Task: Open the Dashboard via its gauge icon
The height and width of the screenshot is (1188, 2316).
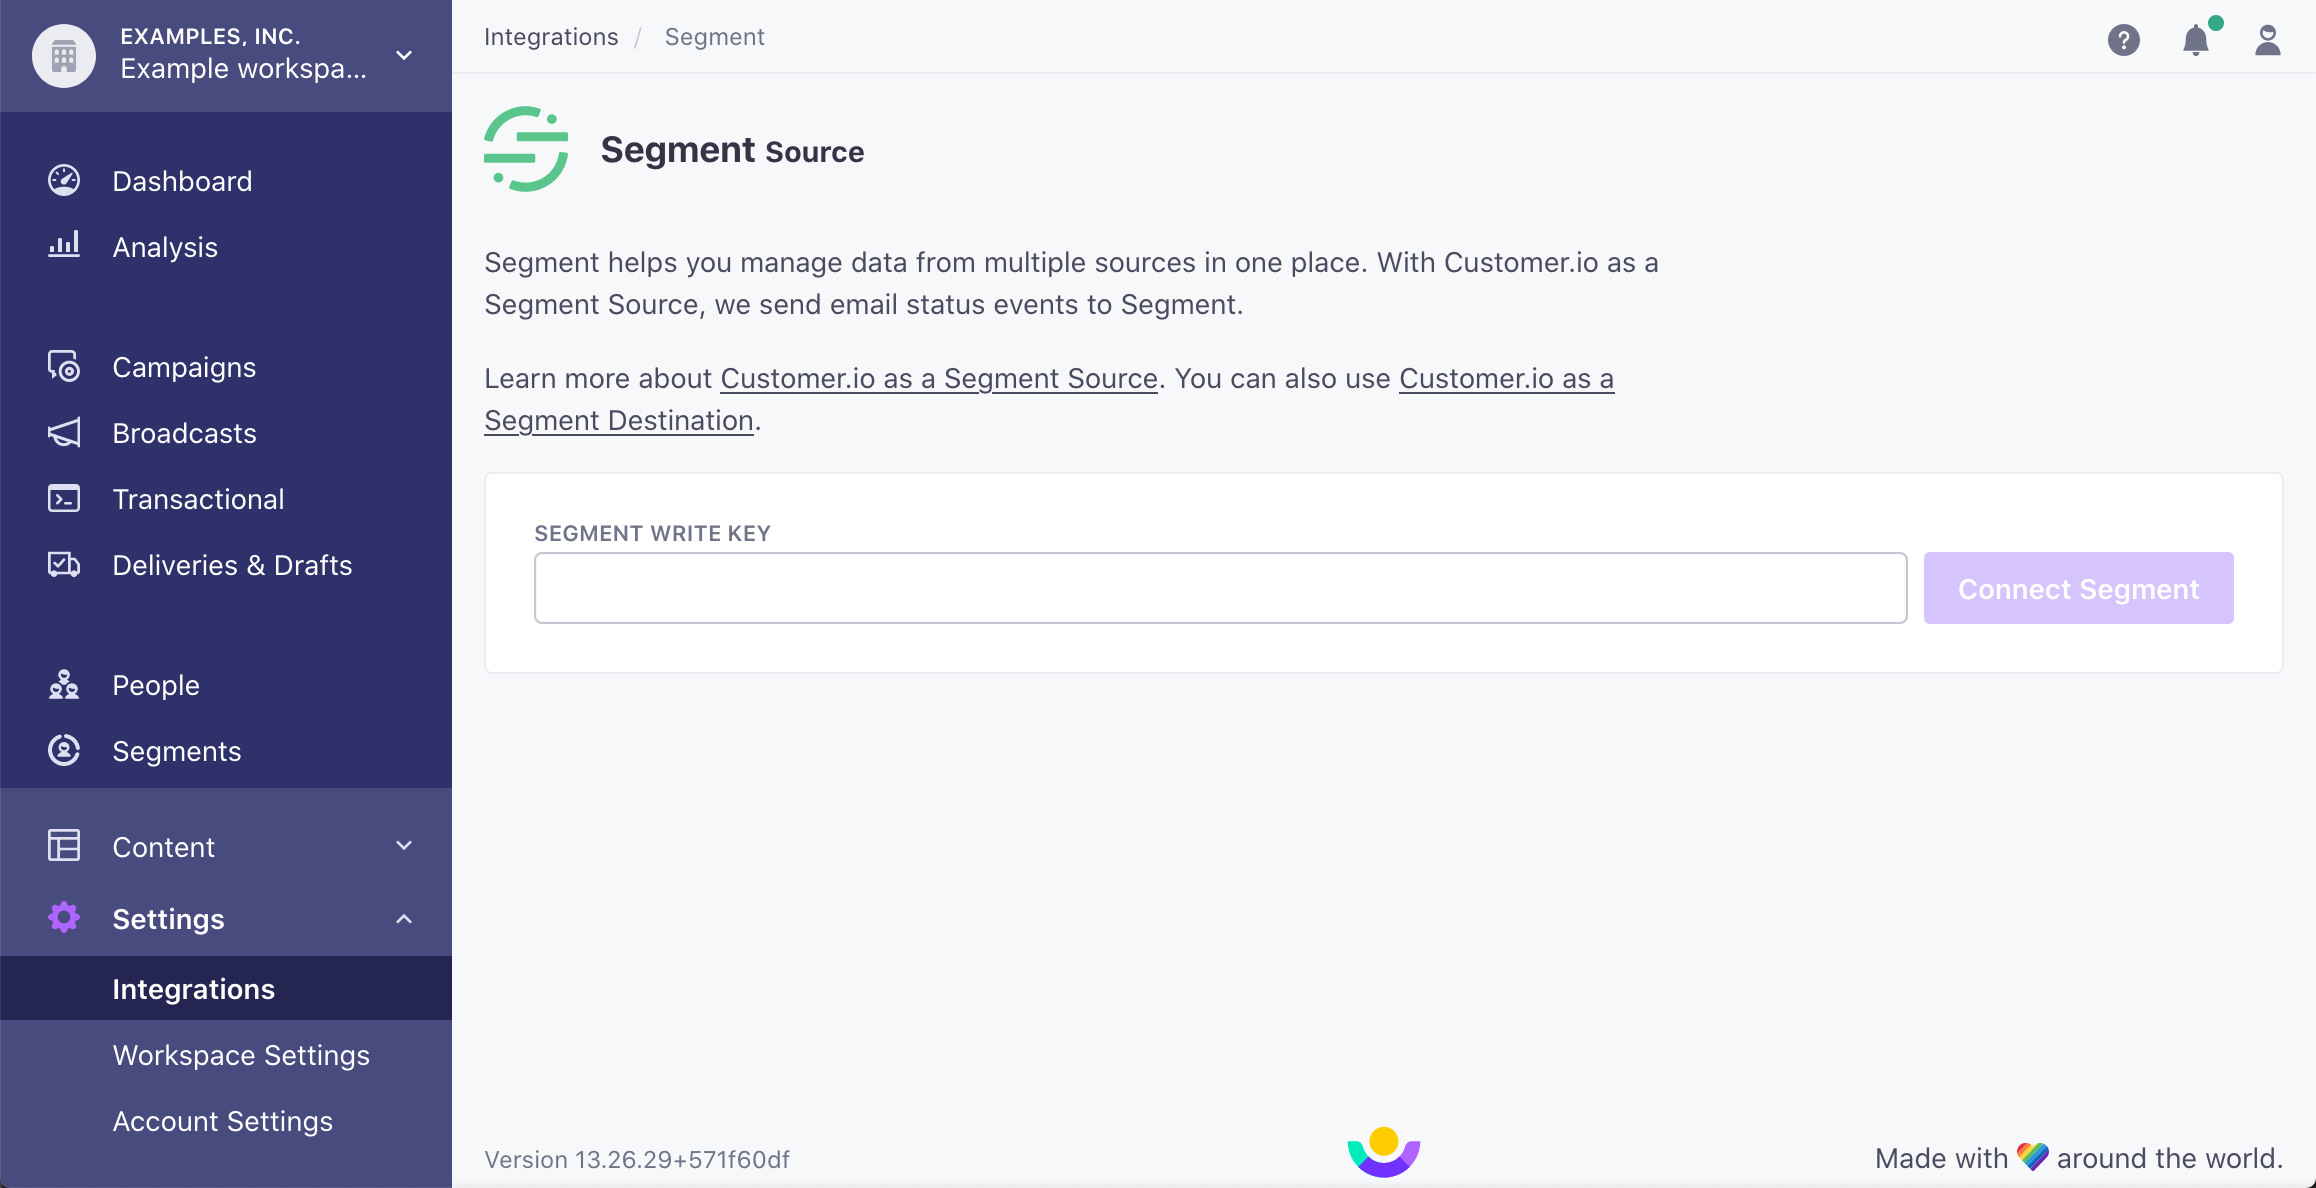Action: pos(63,180)
